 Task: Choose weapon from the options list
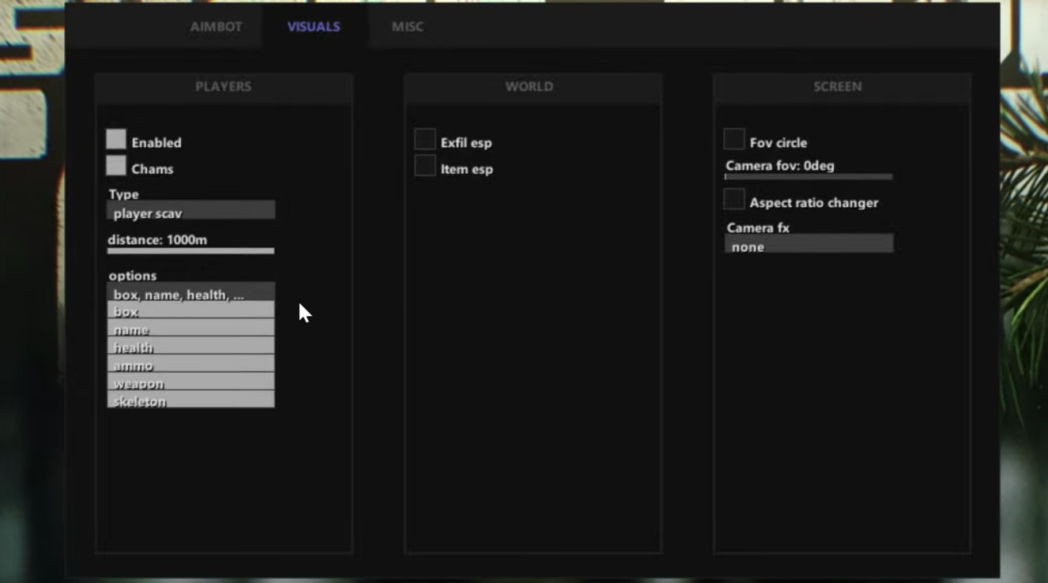[190, 383]
